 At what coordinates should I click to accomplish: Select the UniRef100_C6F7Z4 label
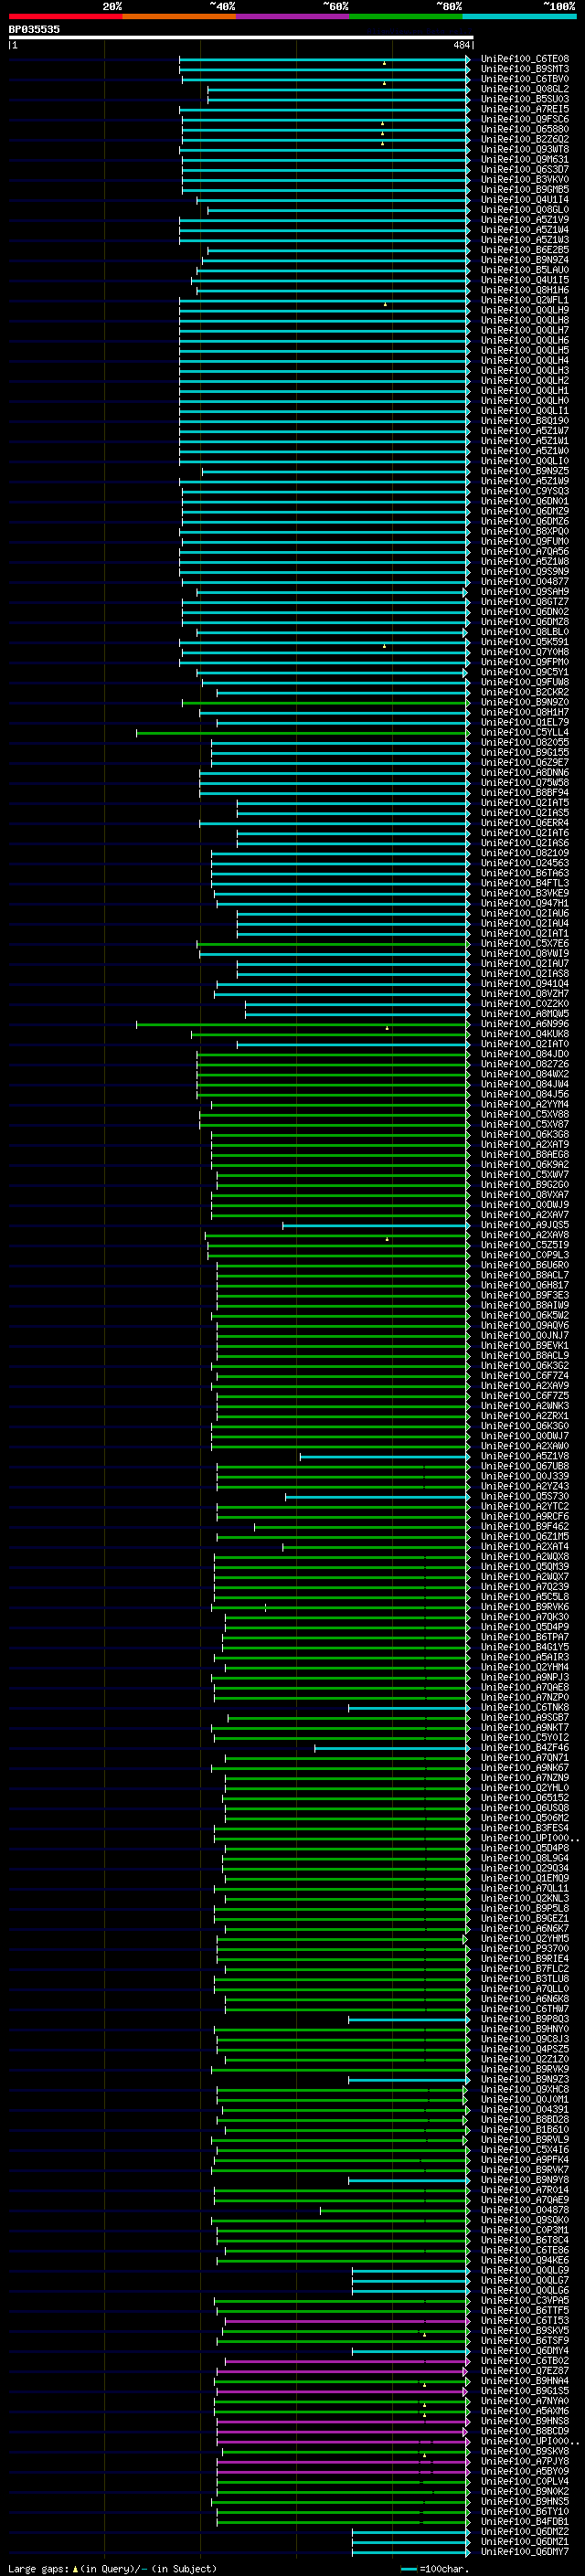(525, 1375)
